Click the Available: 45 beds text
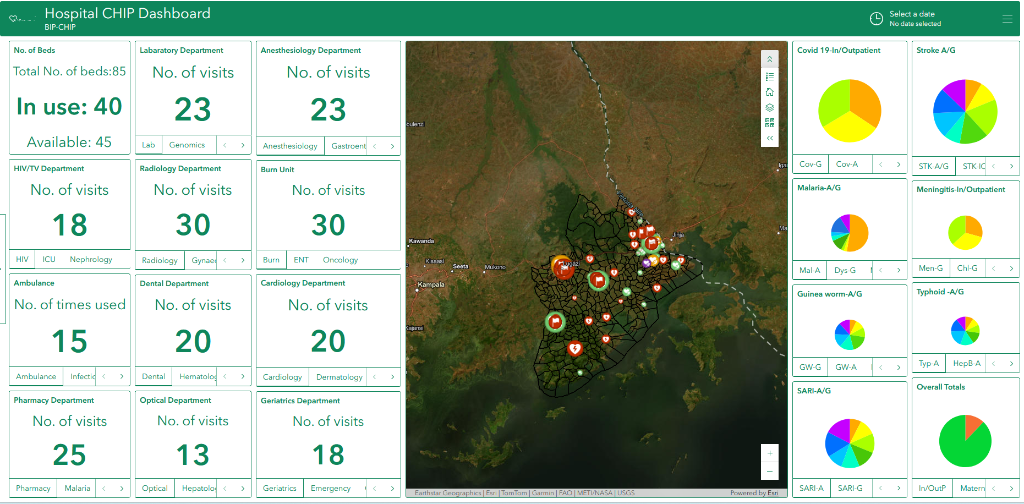Image resolution: width=1024 pixels, height=504 pixels. click(x=69, y=142)
